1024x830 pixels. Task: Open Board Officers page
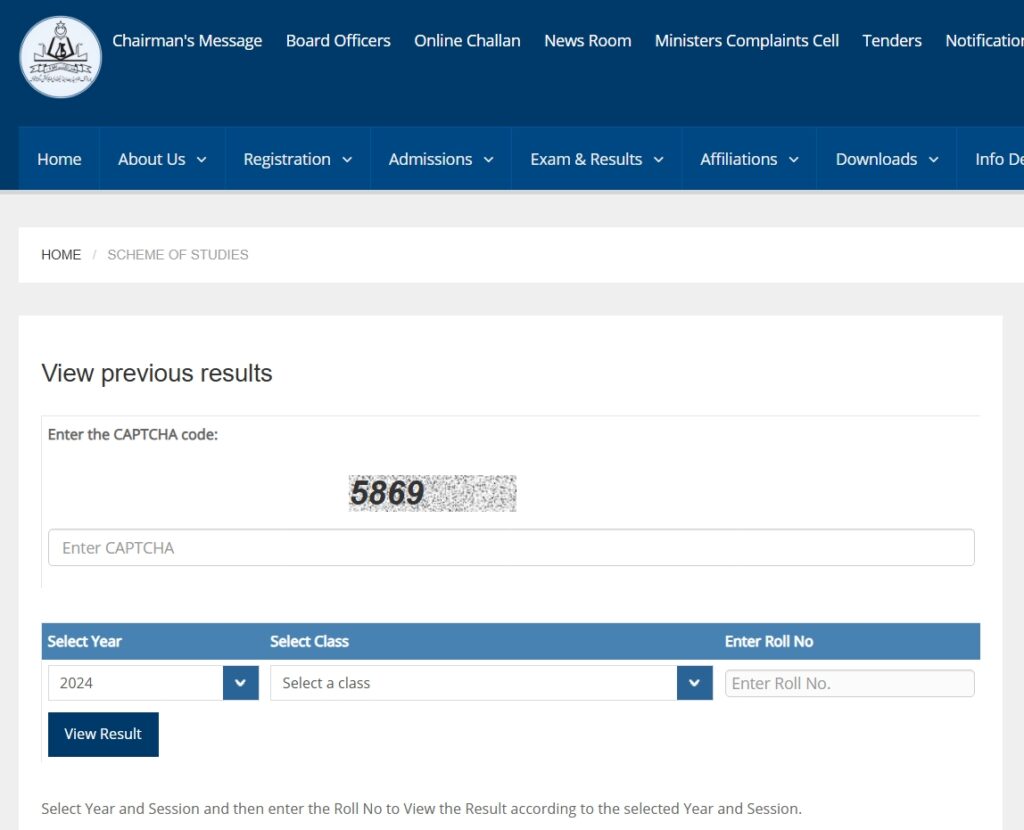point(338,40)
